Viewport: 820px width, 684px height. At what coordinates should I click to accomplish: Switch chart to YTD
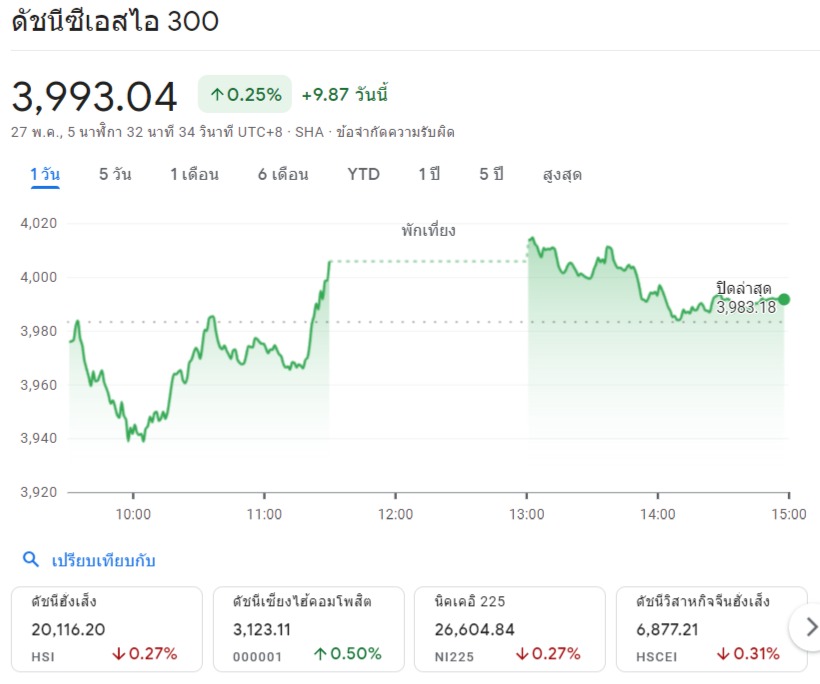[x=364, y=174]
